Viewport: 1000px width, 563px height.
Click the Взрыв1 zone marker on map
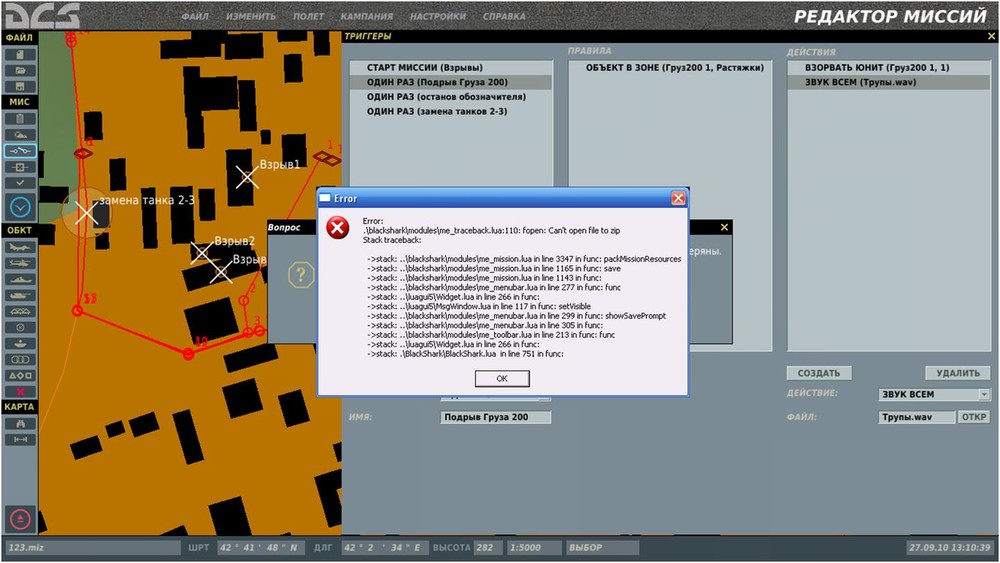click(247, 177)
